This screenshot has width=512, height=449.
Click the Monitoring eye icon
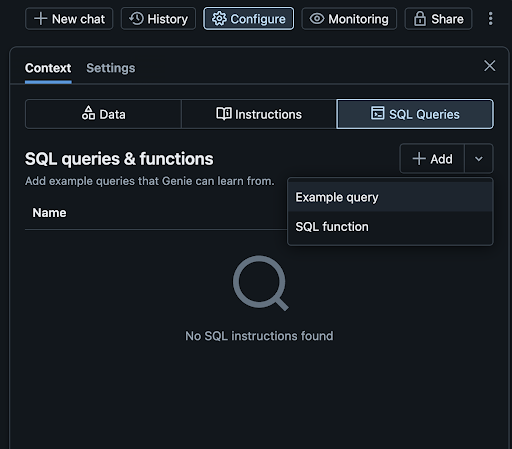point(317,19)
